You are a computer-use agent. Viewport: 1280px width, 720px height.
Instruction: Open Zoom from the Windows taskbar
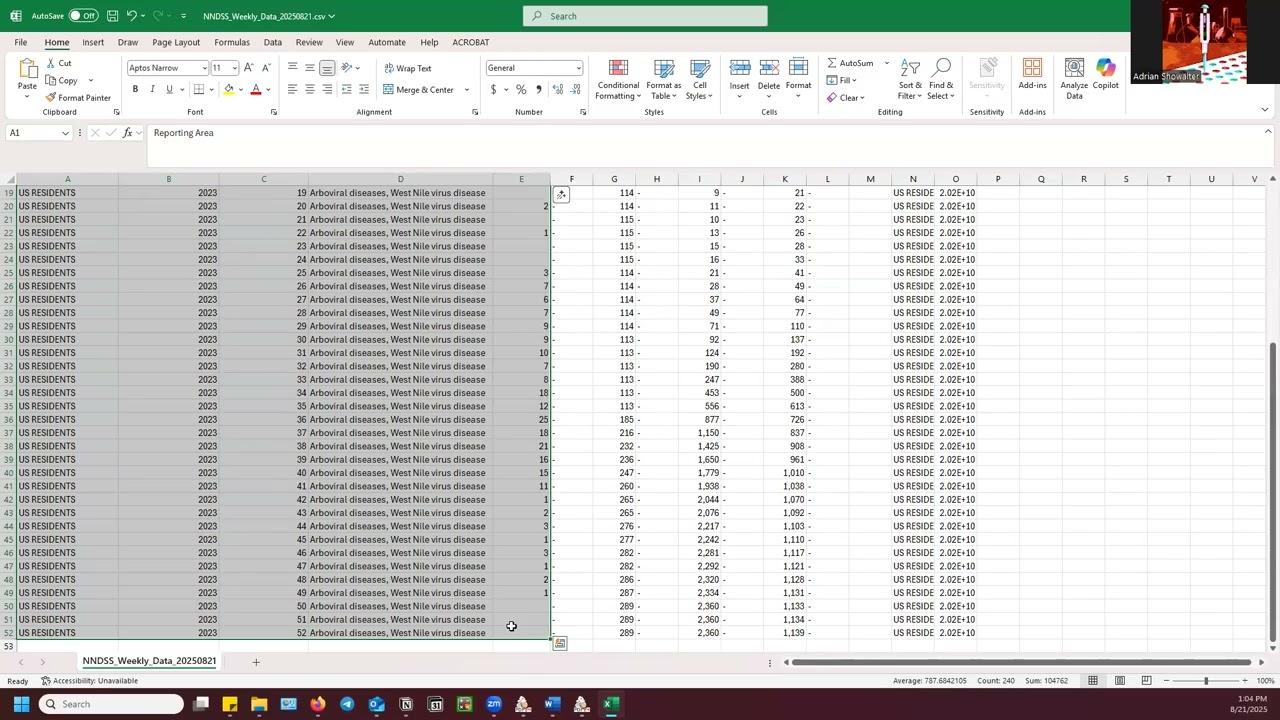point(494,704)
